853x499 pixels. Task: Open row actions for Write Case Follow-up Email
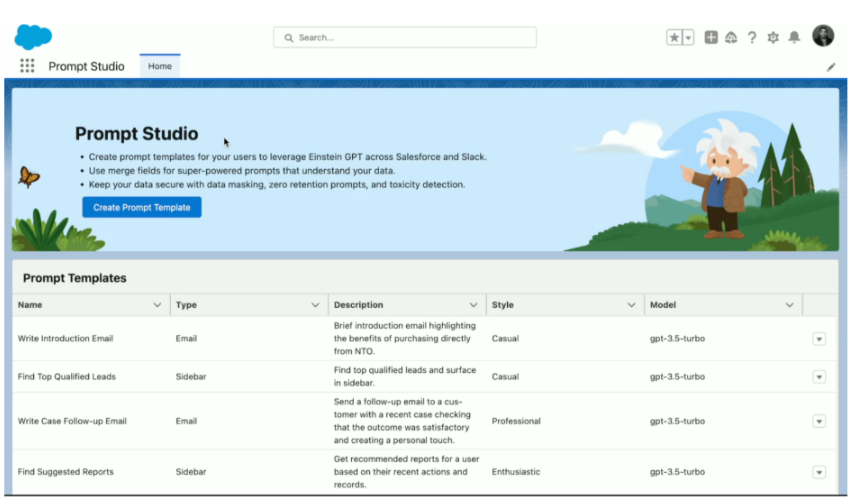819,421
